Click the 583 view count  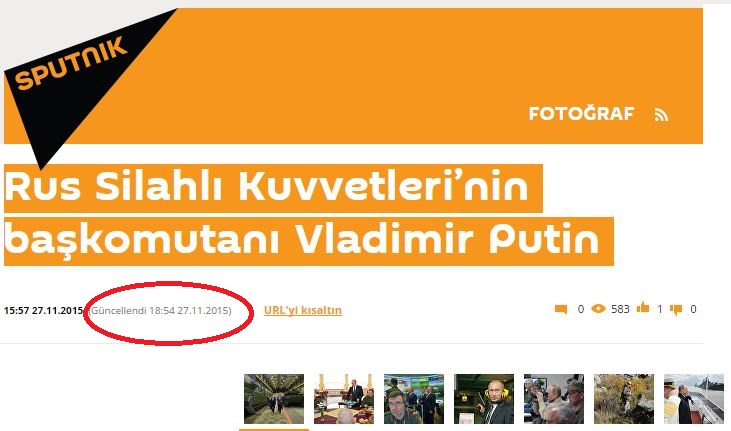[x=620, y=309]
